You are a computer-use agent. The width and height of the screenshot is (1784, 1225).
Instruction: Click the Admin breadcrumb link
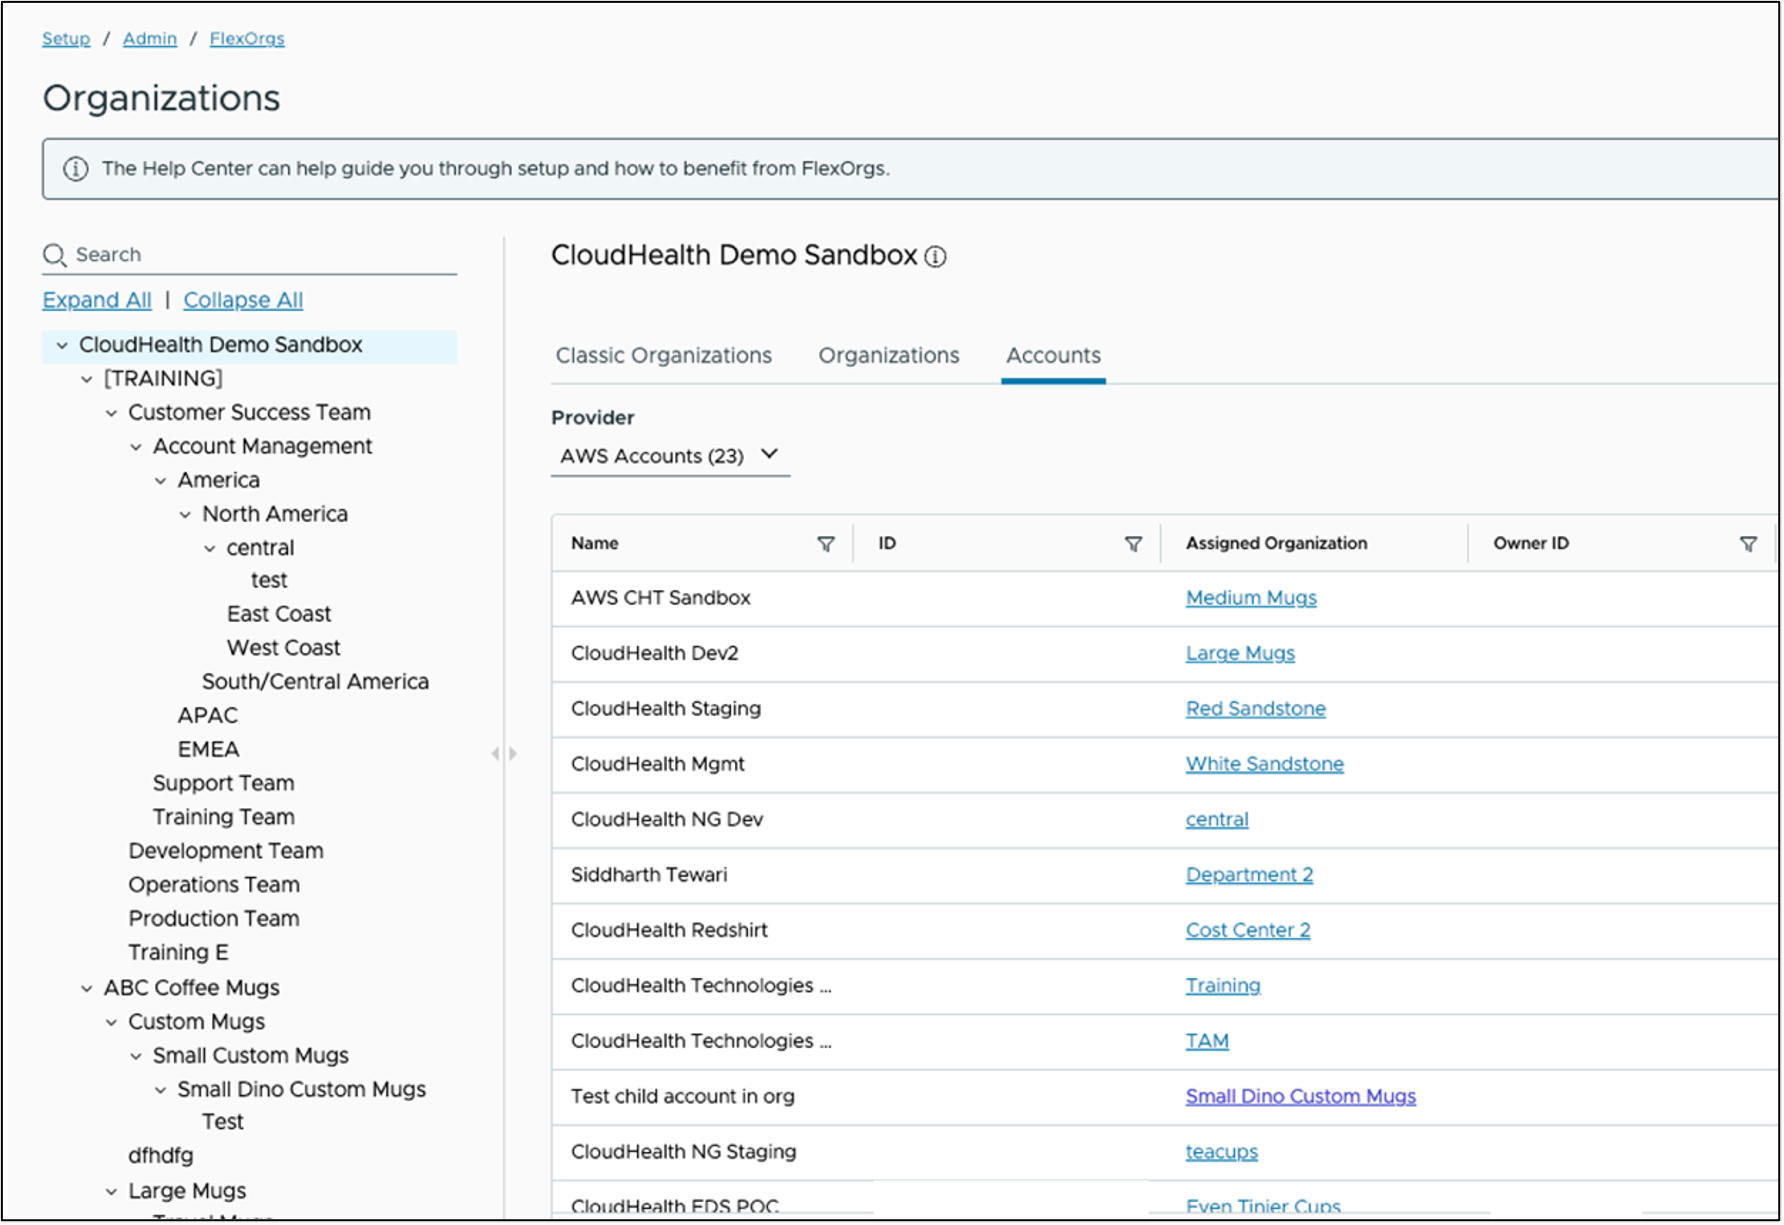(x=150, y=39)
